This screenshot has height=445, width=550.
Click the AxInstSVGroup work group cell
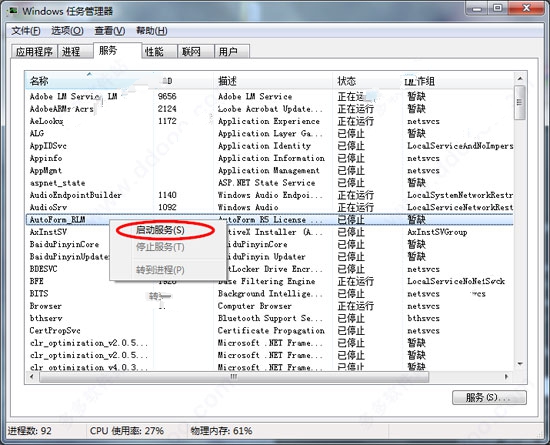437,232
